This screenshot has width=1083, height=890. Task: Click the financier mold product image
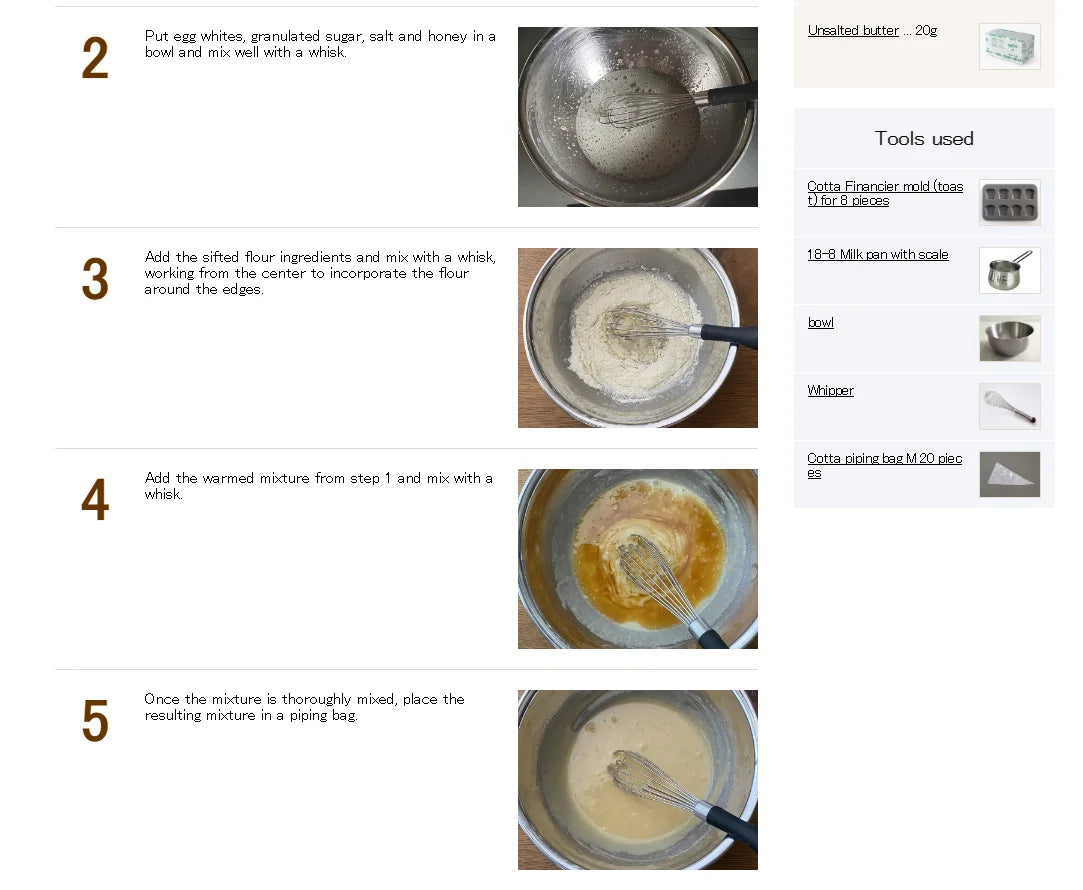click(x=1010, y=202)
